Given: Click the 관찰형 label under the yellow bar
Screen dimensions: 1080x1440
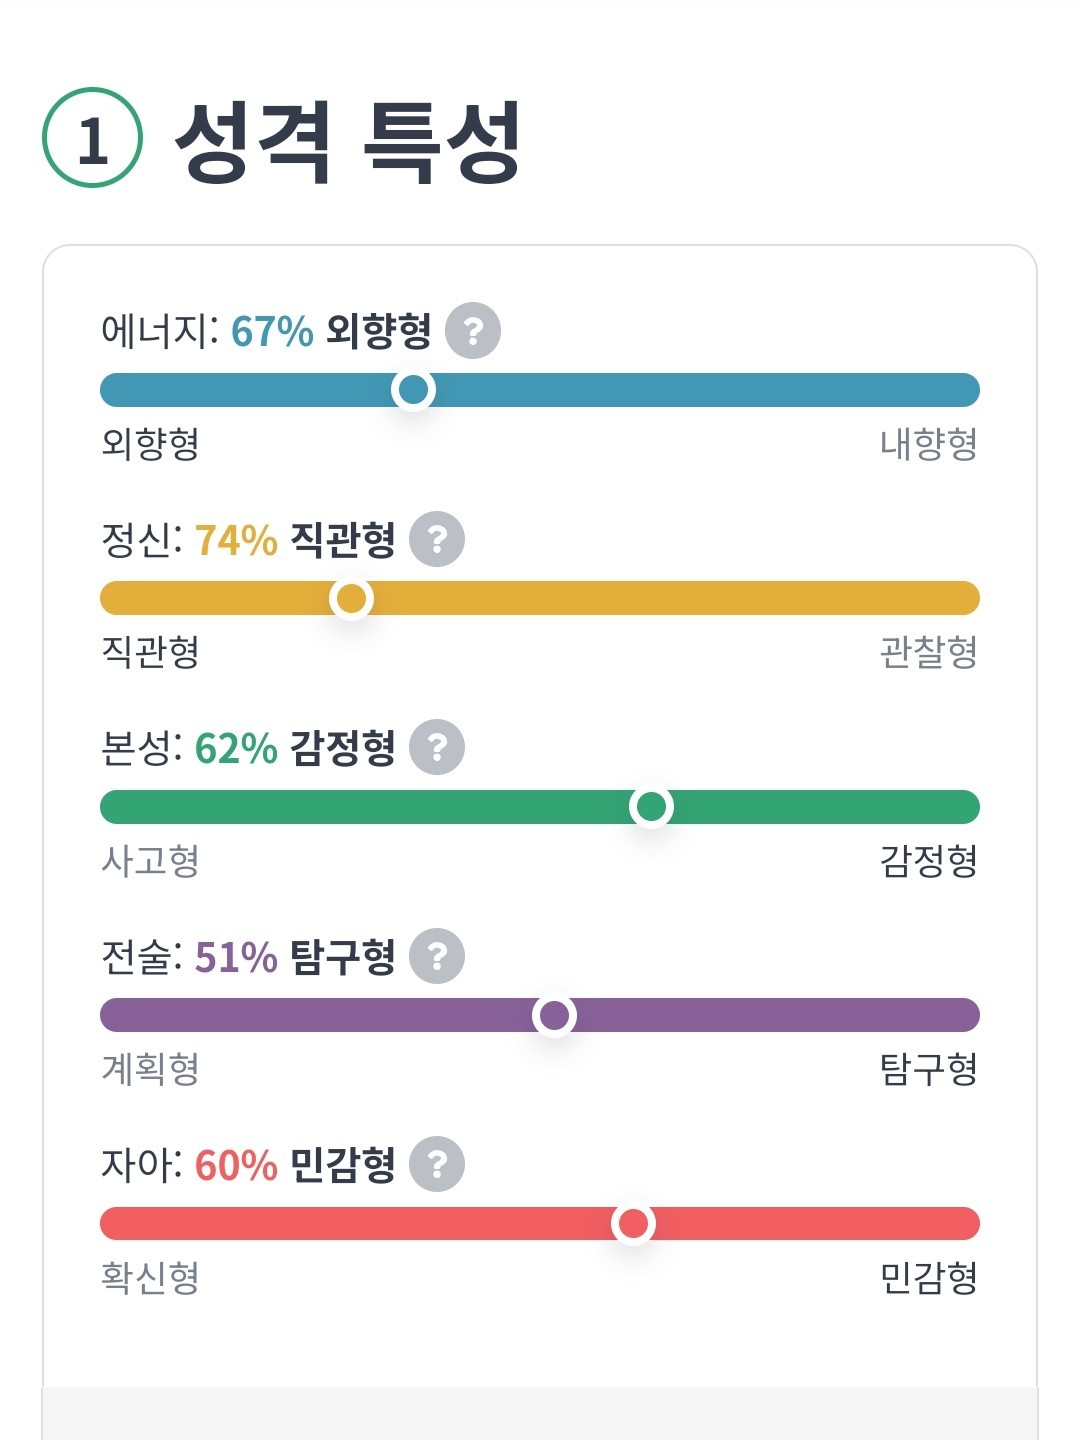Looking at the screenshot, I should (x=928, y=652).
